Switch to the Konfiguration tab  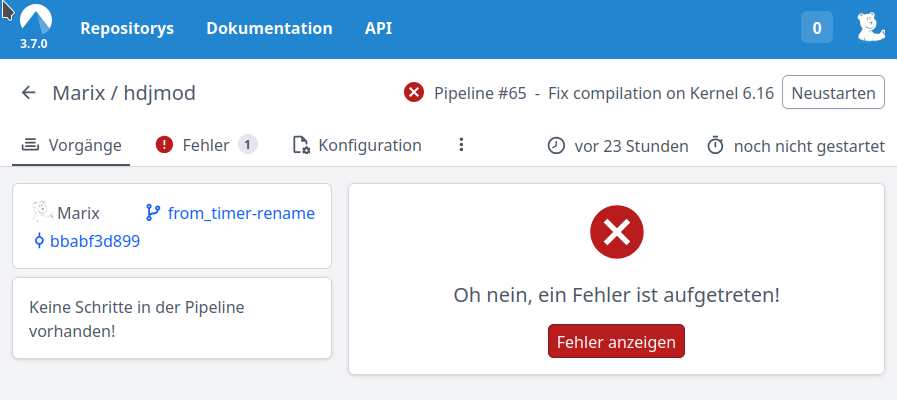pos(357,145)
